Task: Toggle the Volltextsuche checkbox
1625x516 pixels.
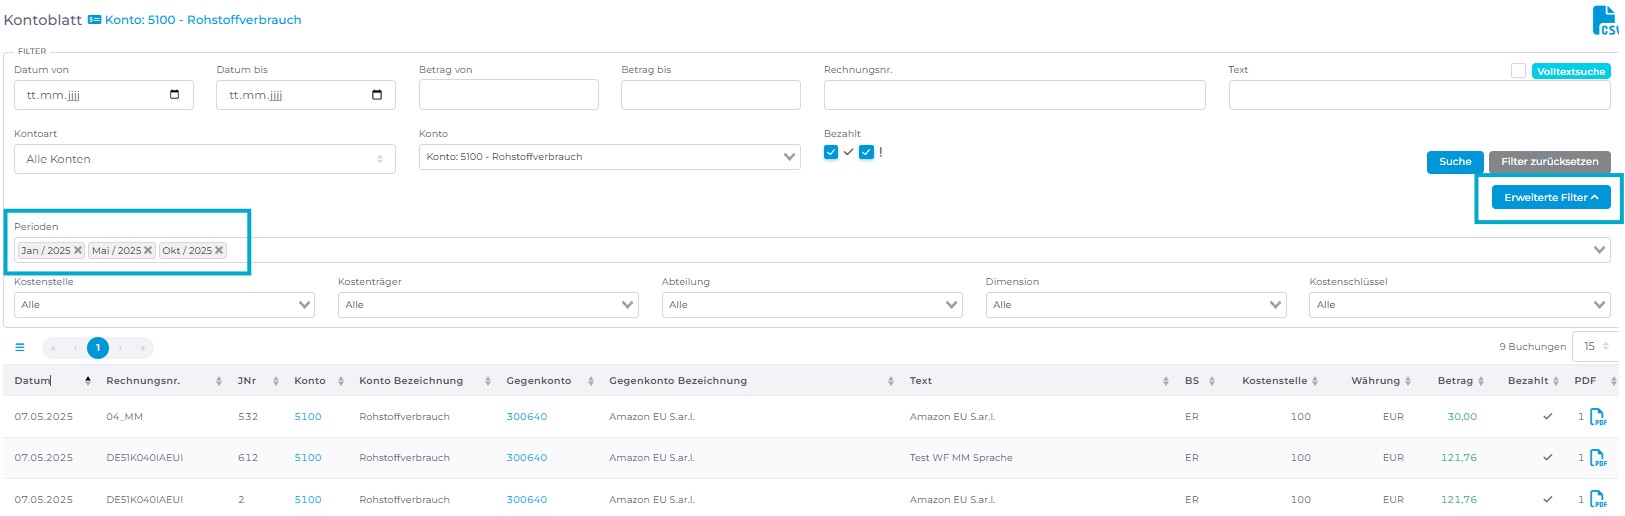Action: [x=1518, y=71]
